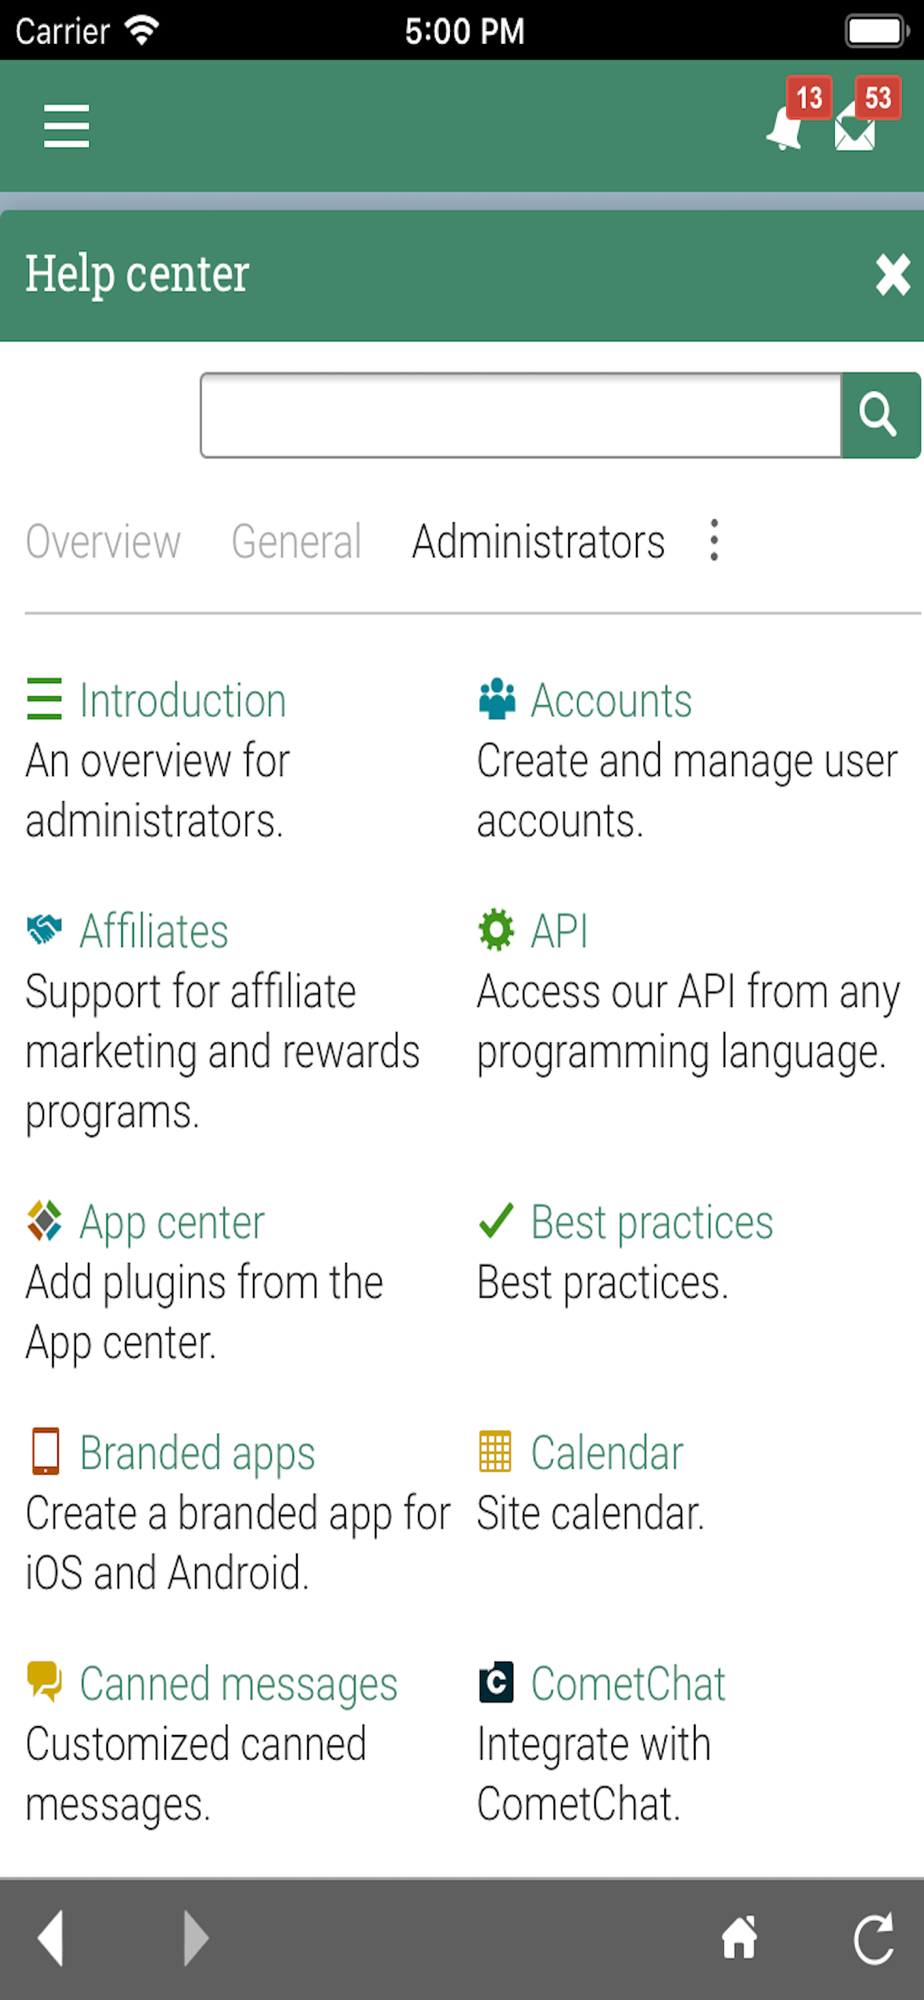Open the hamburger navigation menu

pos(66,127)
